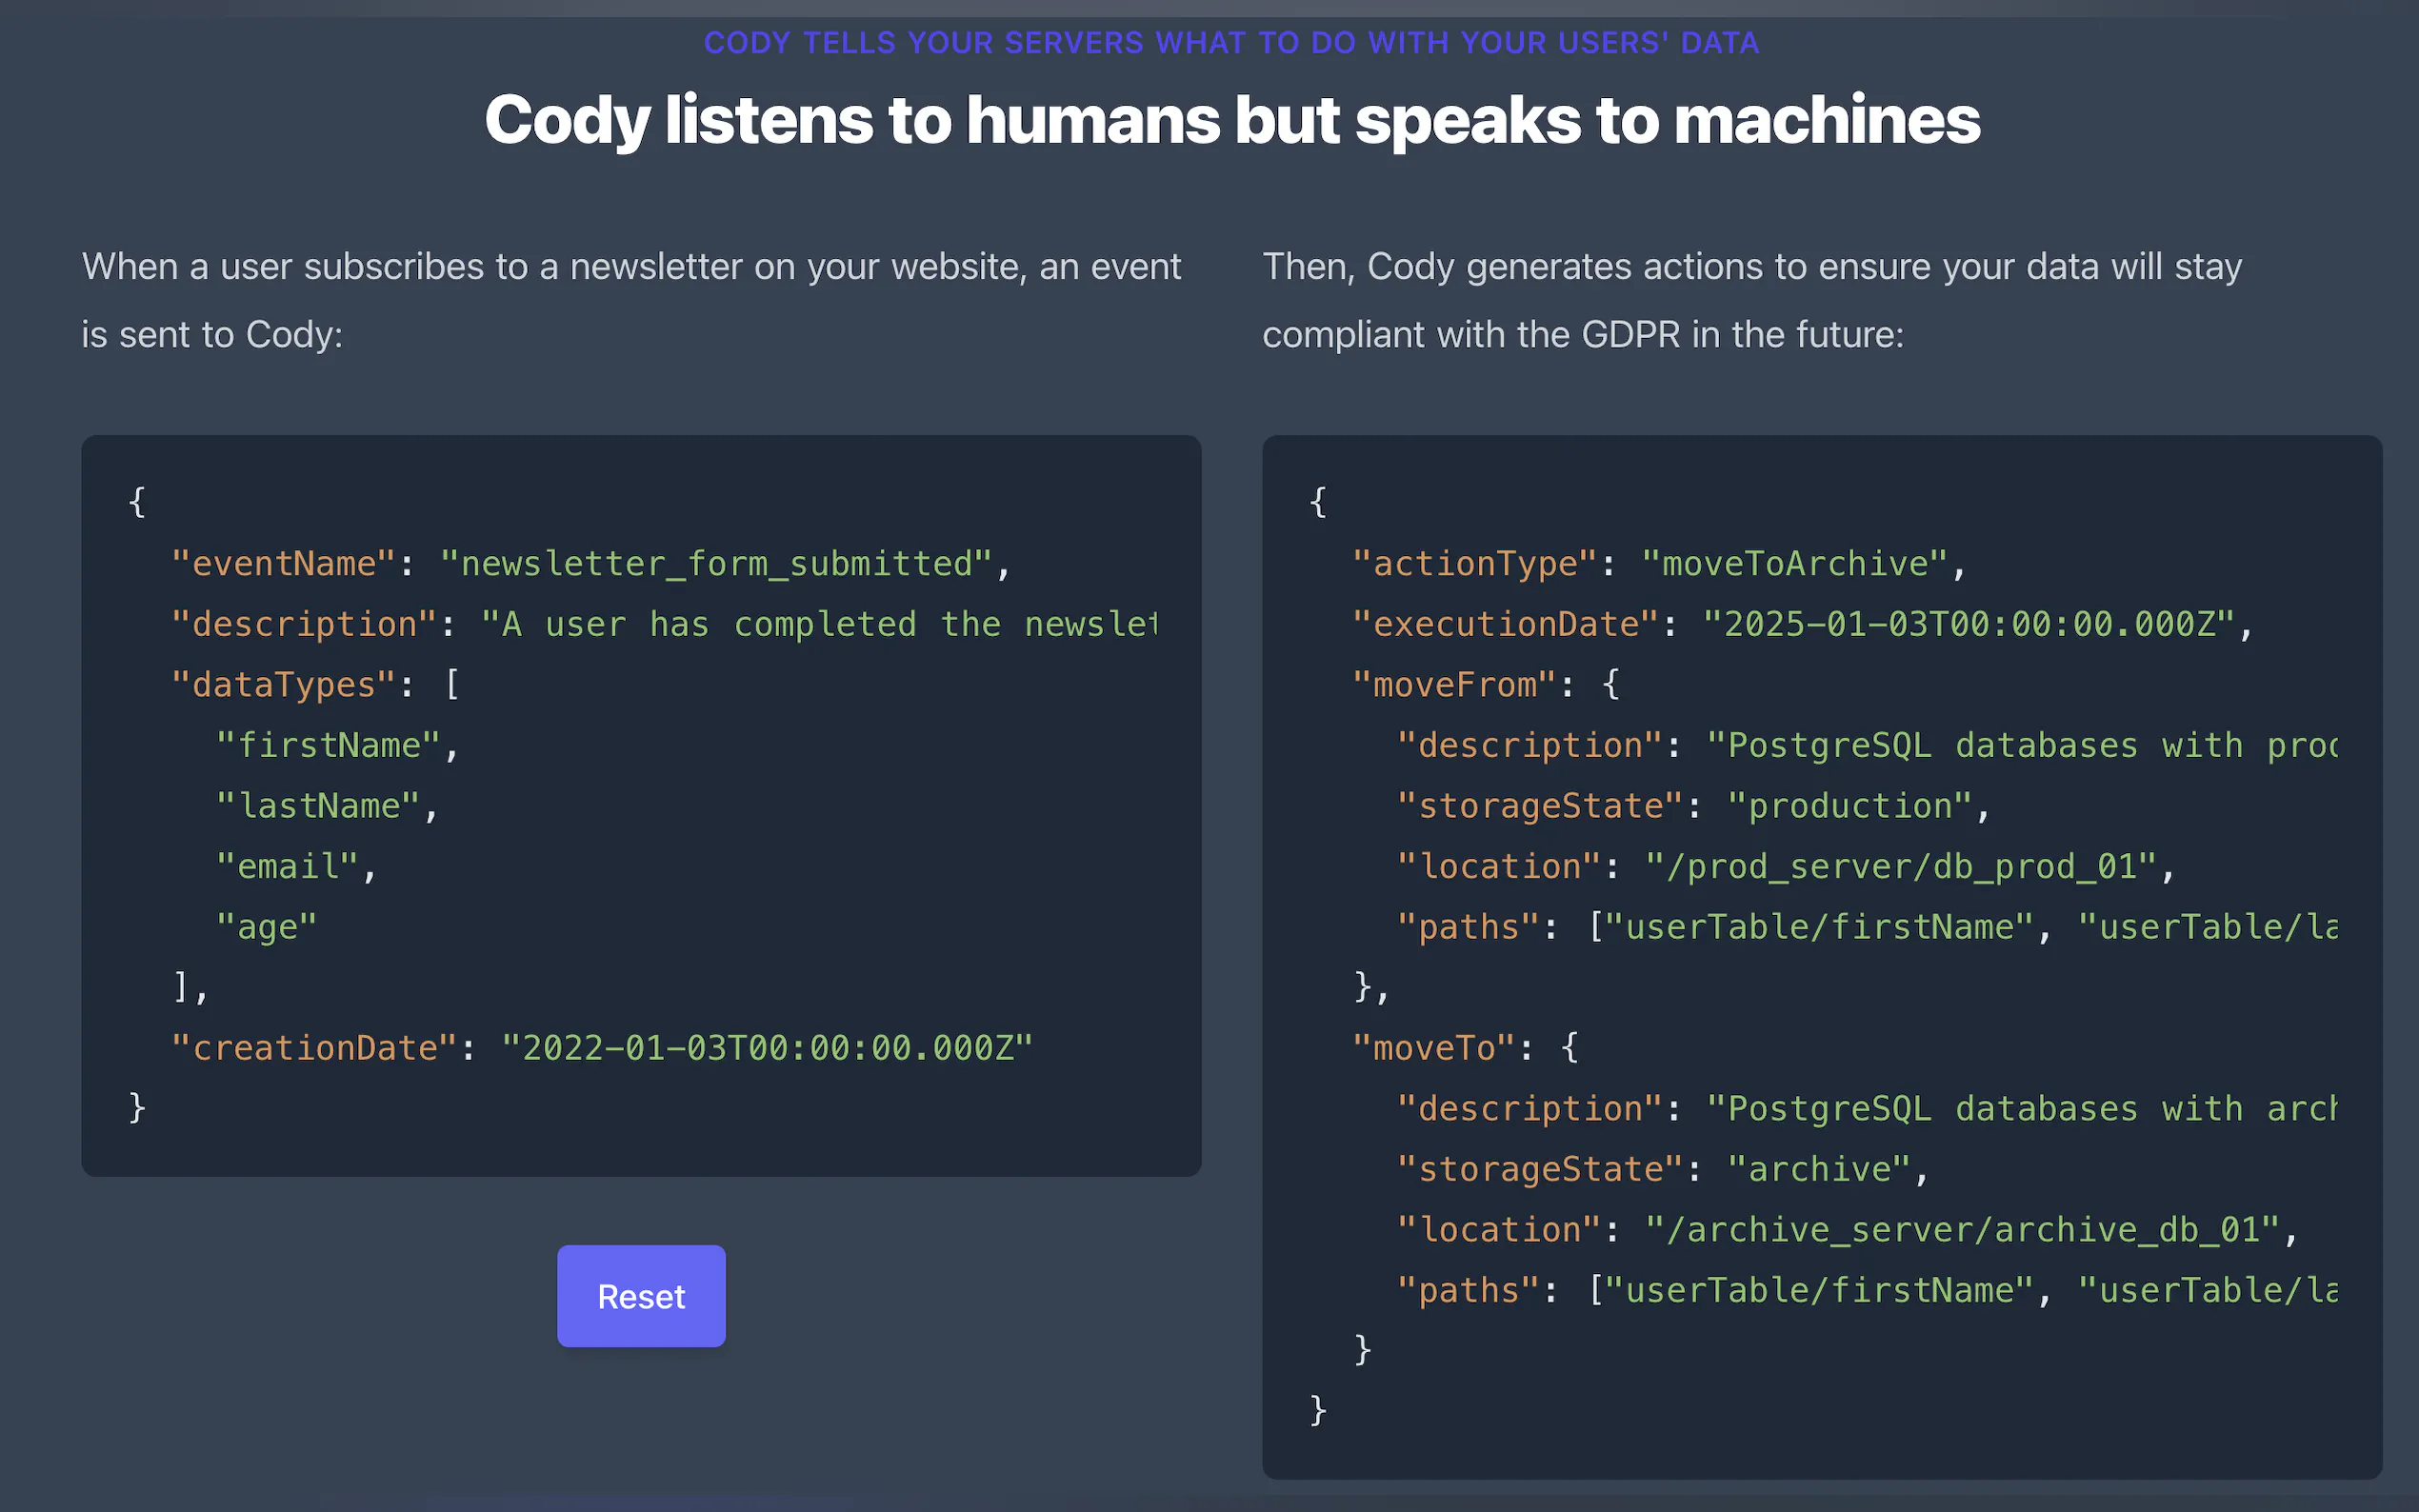Click the purple 'Cody tells your servers' tagline
Viewport: 2419px width, 1512px height.
click(1231, 43)
